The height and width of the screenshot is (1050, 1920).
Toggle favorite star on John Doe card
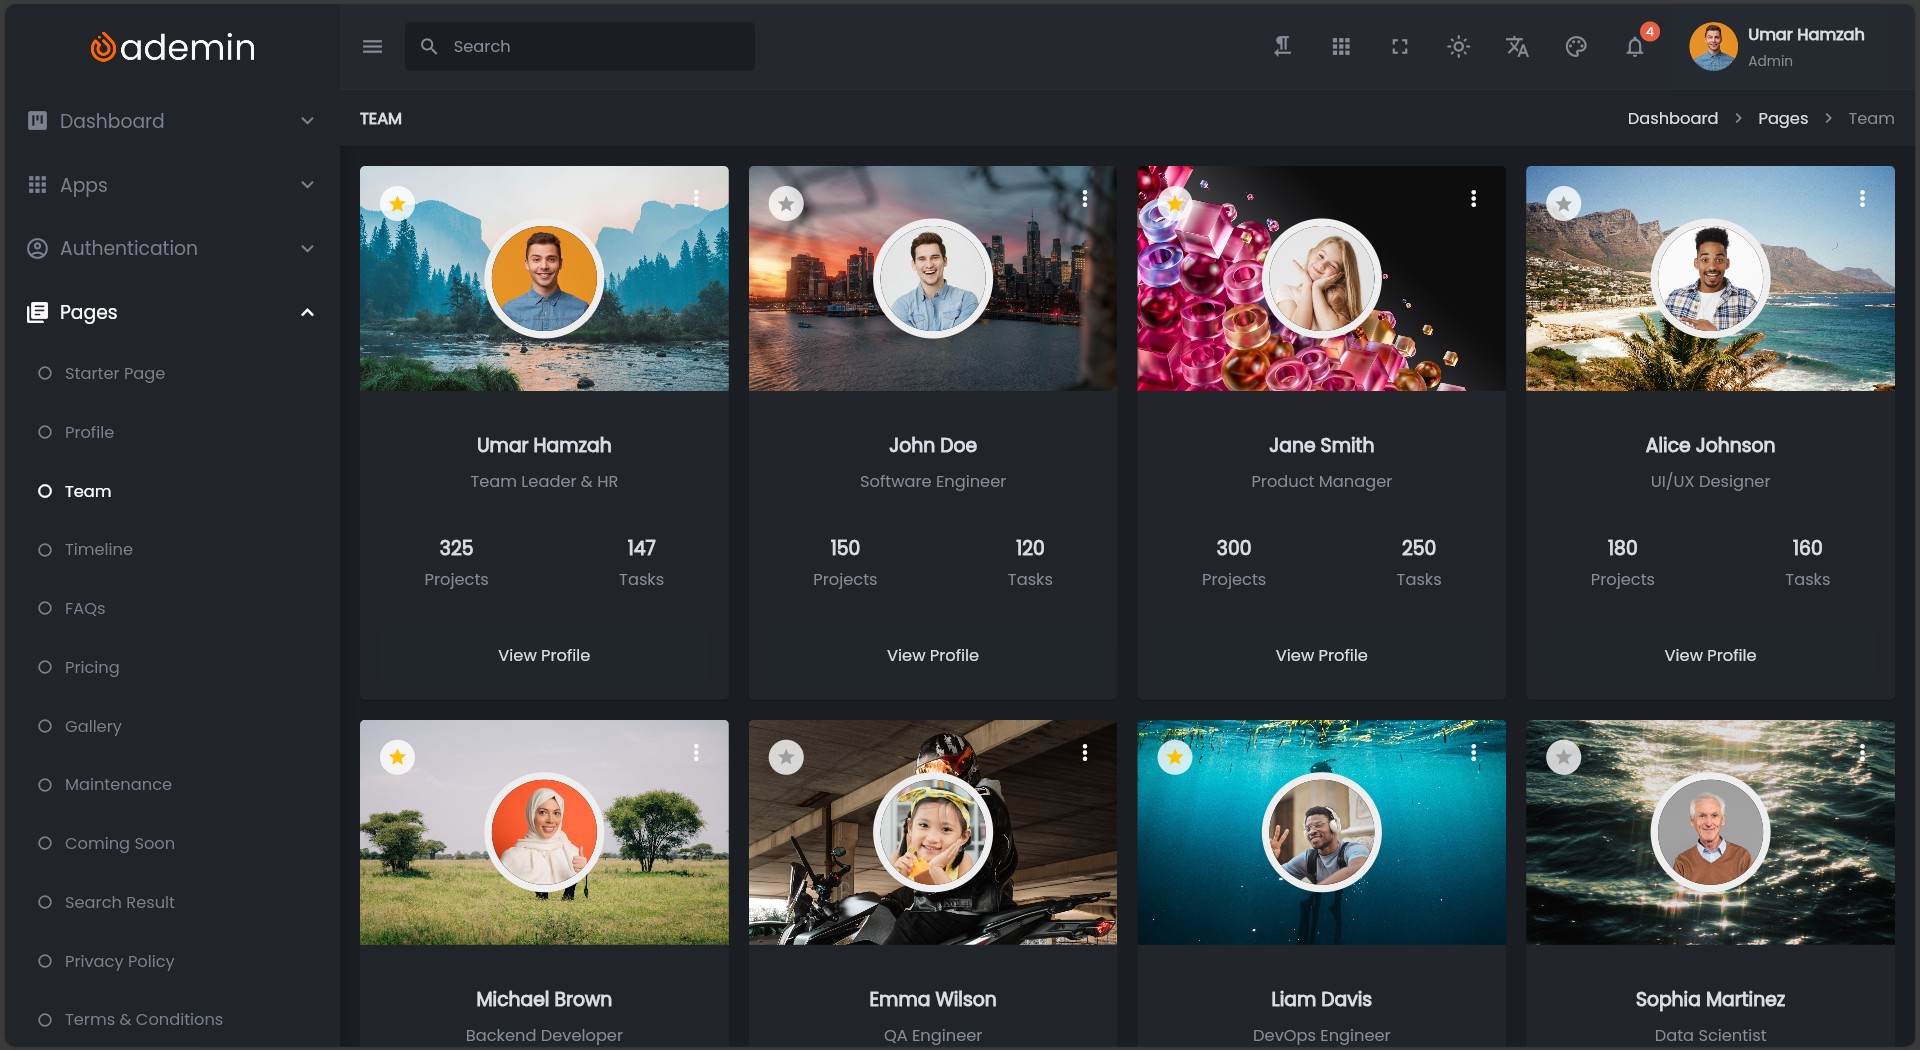(786, 204)
